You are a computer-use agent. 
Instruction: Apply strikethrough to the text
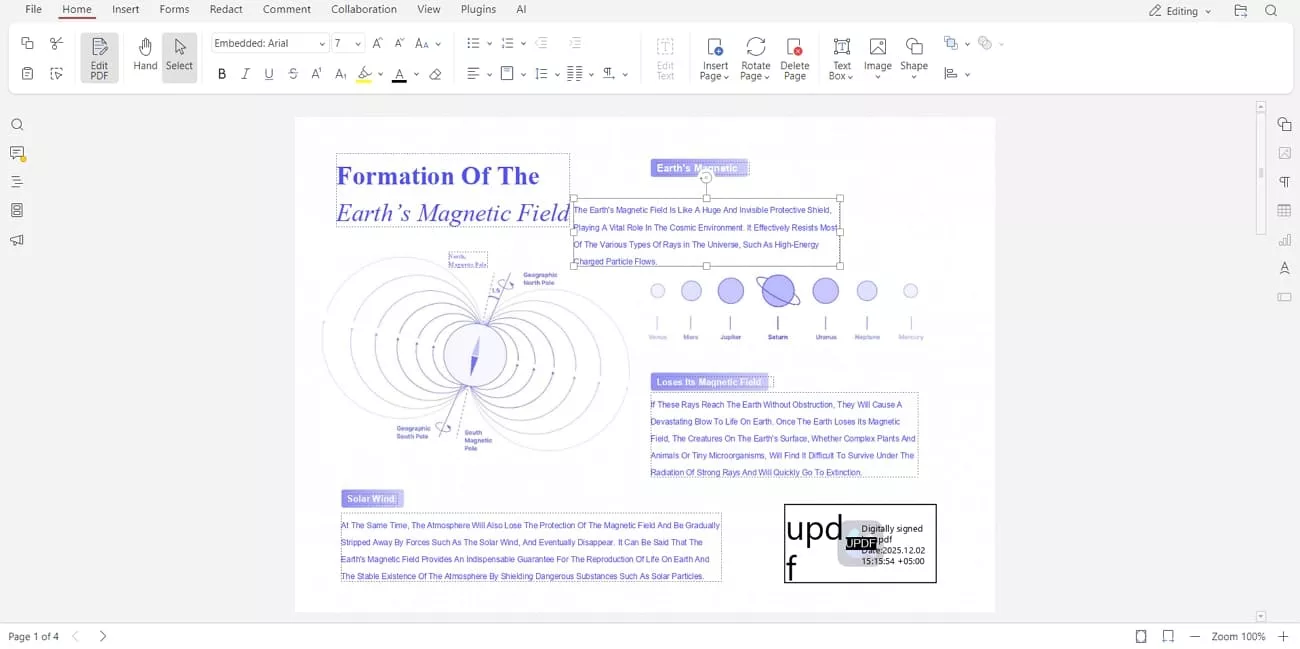[293, 73]
